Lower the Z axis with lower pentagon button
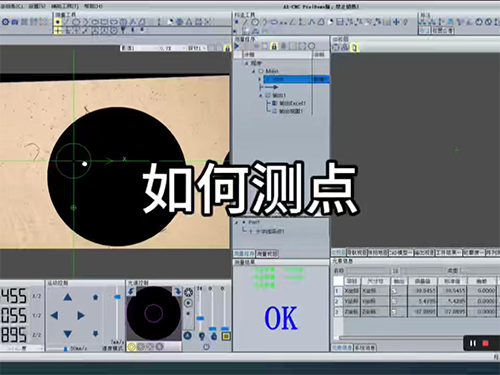Viewport: 500px width, 375px height. coord(96,333)
